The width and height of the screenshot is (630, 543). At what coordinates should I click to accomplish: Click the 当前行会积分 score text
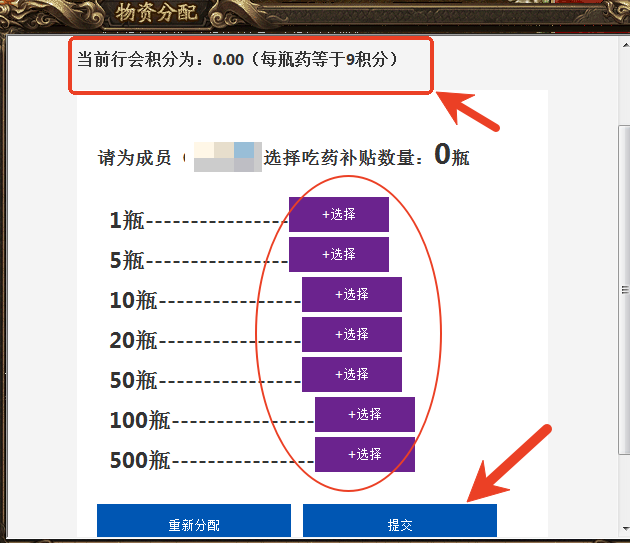point(160,60)
